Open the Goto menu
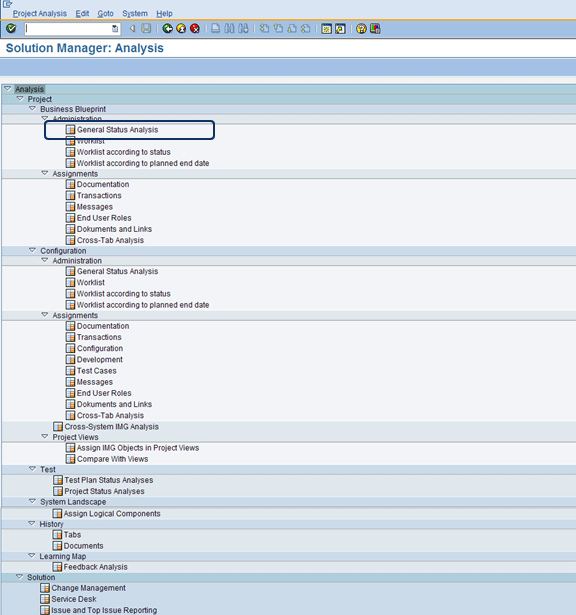576x615 pixels. click(105, 13)
